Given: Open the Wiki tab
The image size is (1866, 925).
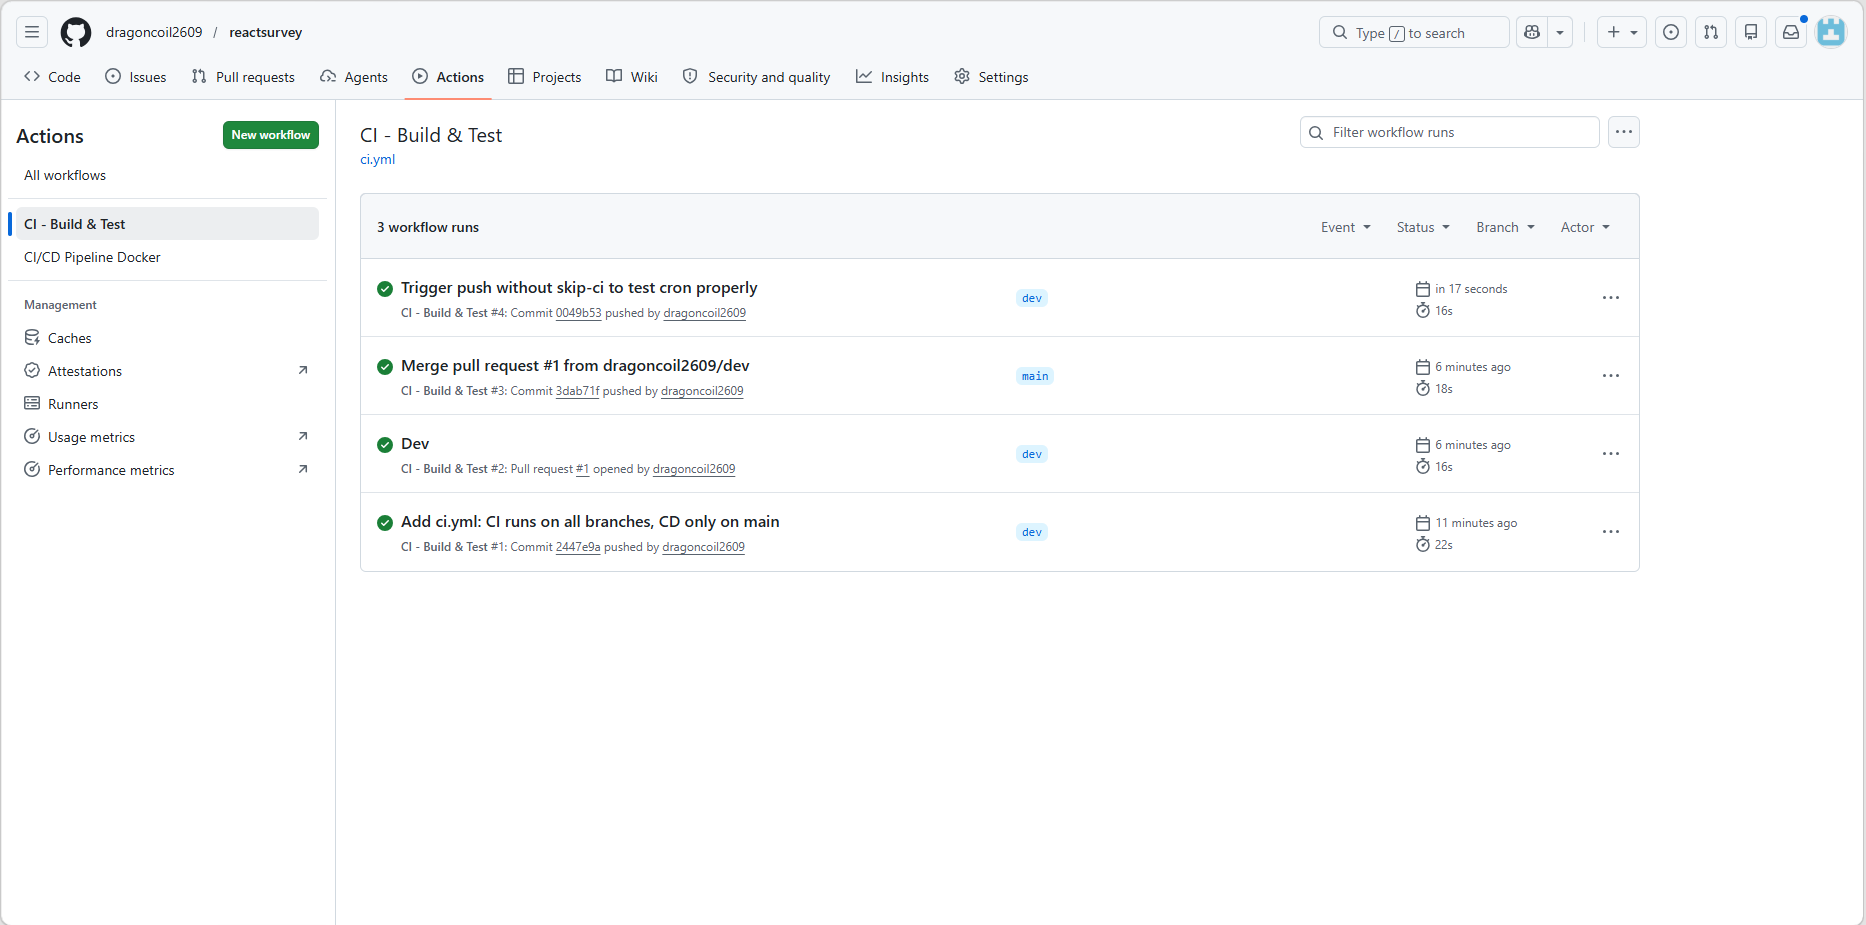Looking at the screenshot, I should click(632, 77).
